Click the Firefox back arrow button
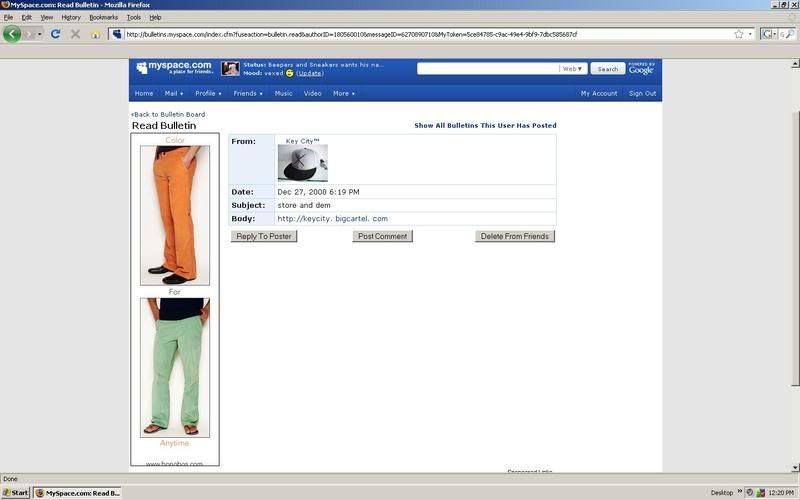The width and height of the screenshot is (800, 500). [x=13, y=34]
